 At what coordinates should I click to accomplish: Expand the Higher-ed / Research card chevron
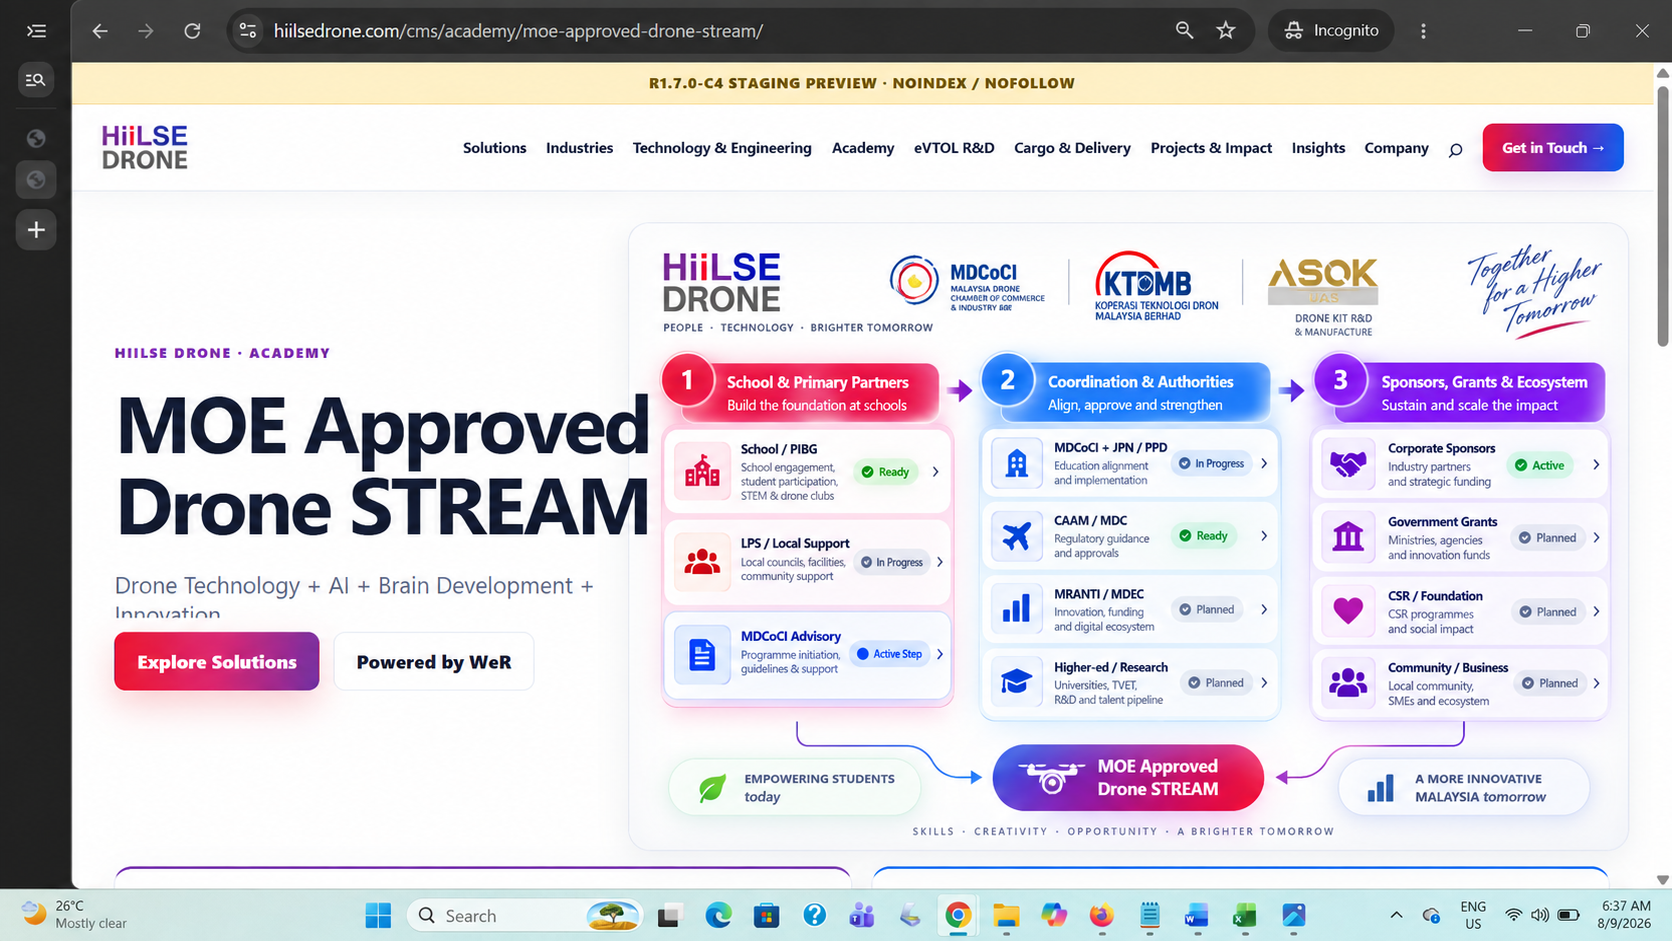(x=1264, y=683)
